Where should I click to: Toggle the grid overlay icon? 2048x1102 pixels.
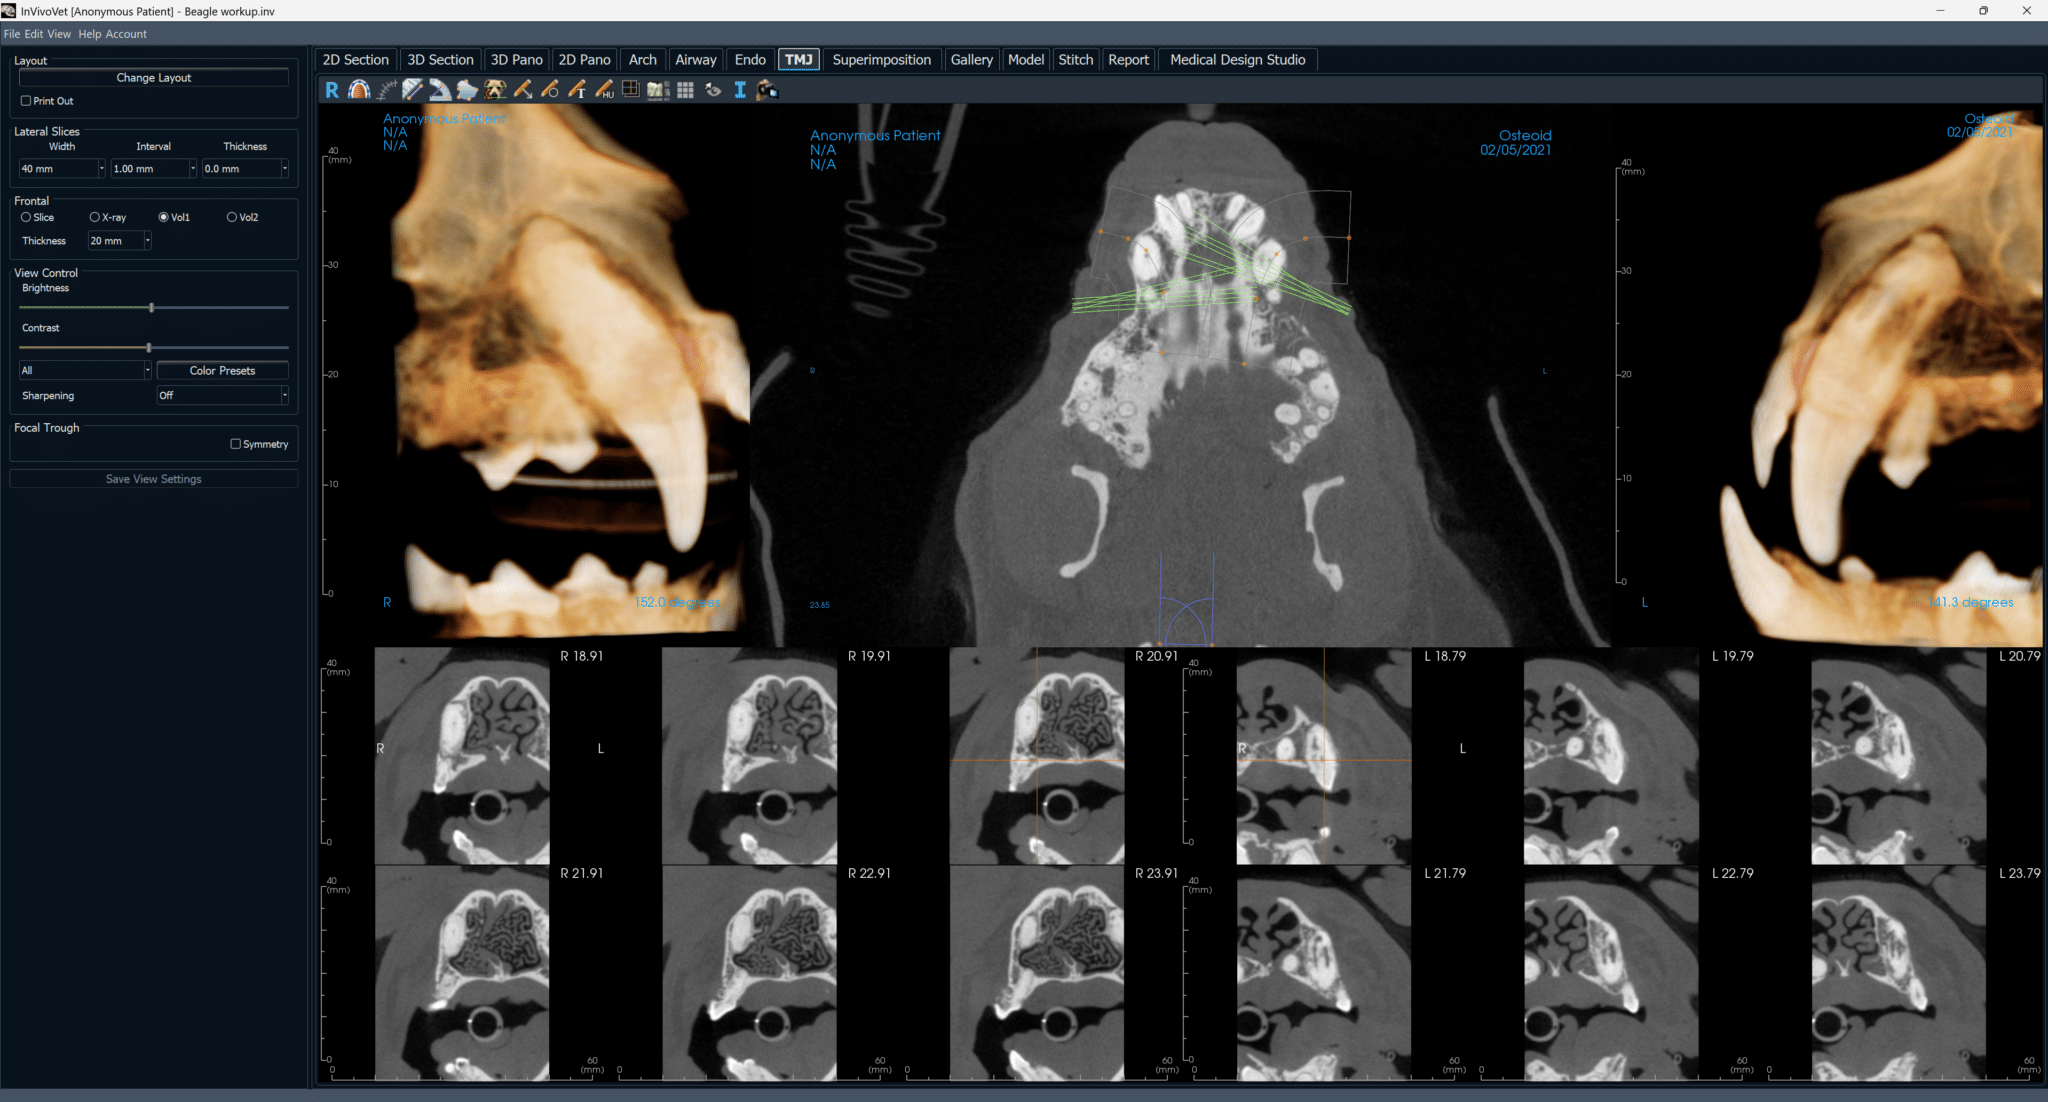[686, 90]
